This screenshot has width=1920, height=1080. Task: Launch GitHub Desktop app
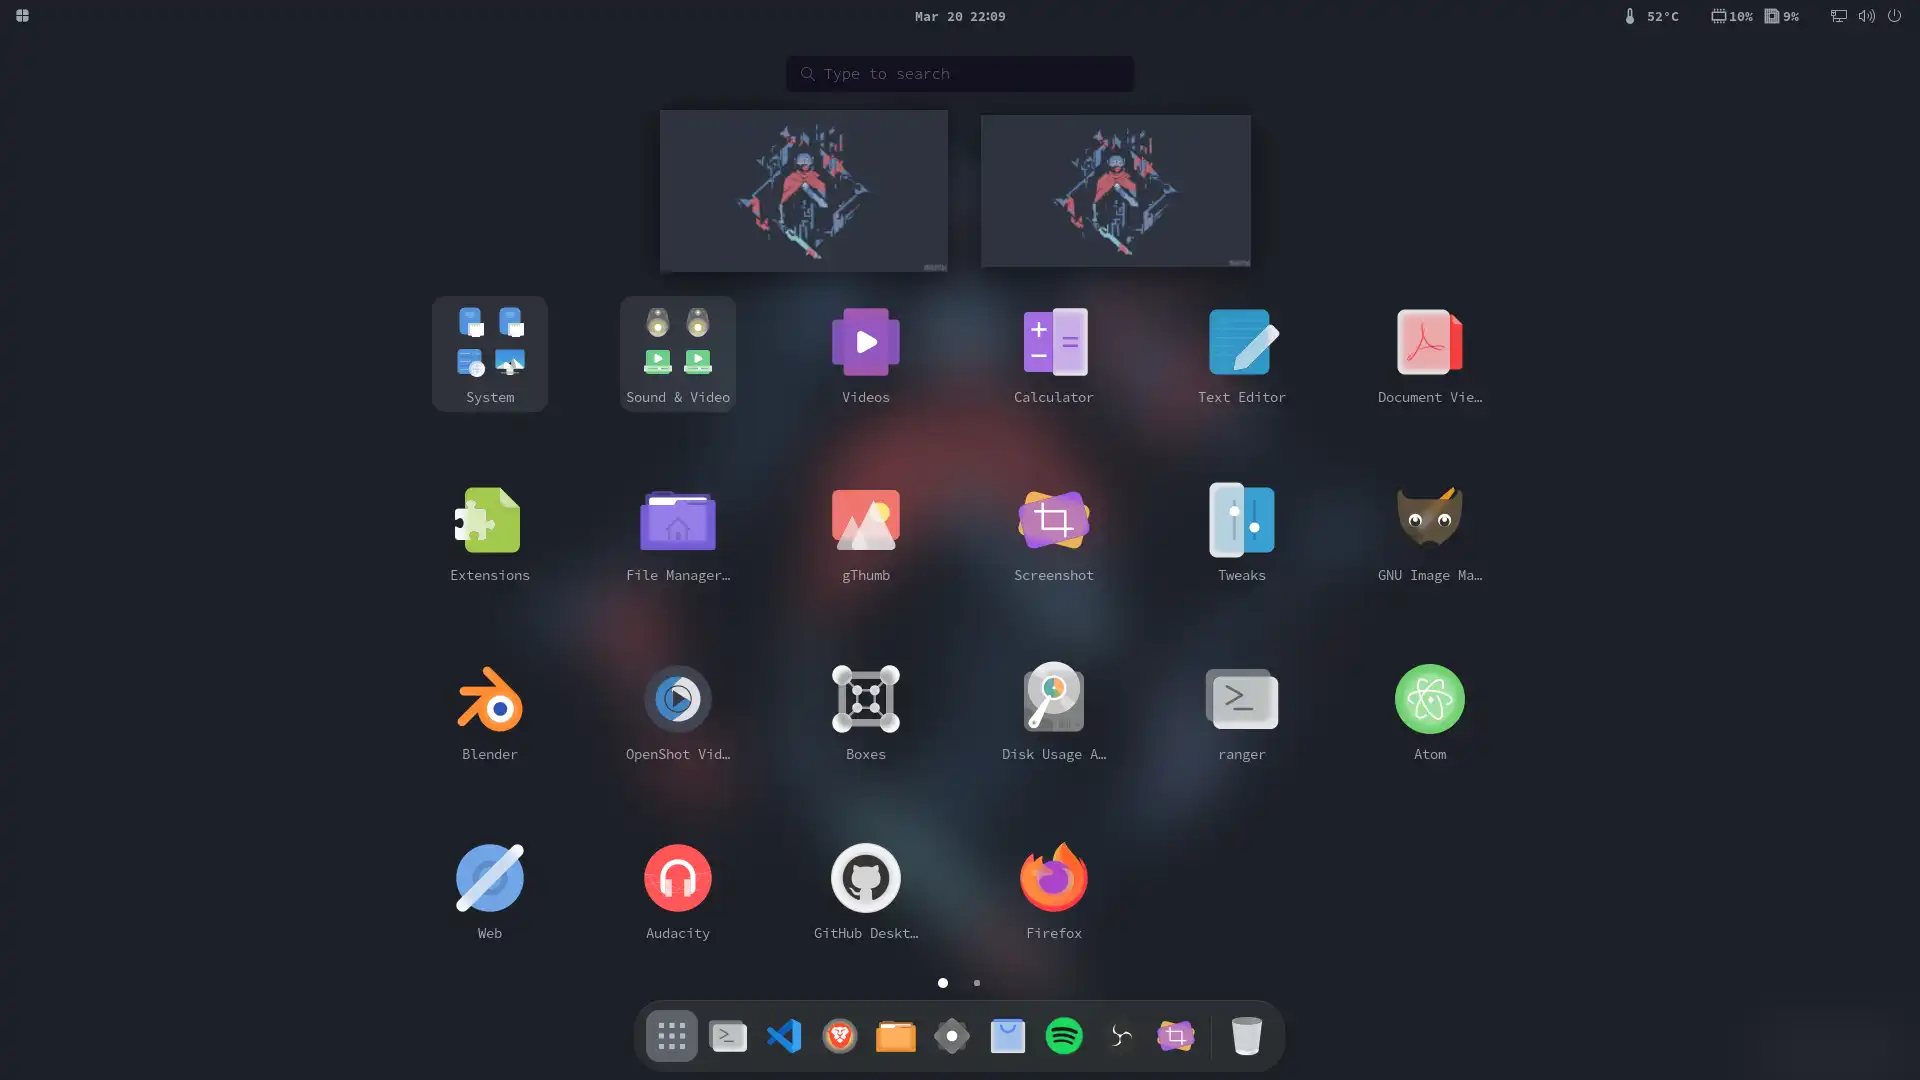865,877
